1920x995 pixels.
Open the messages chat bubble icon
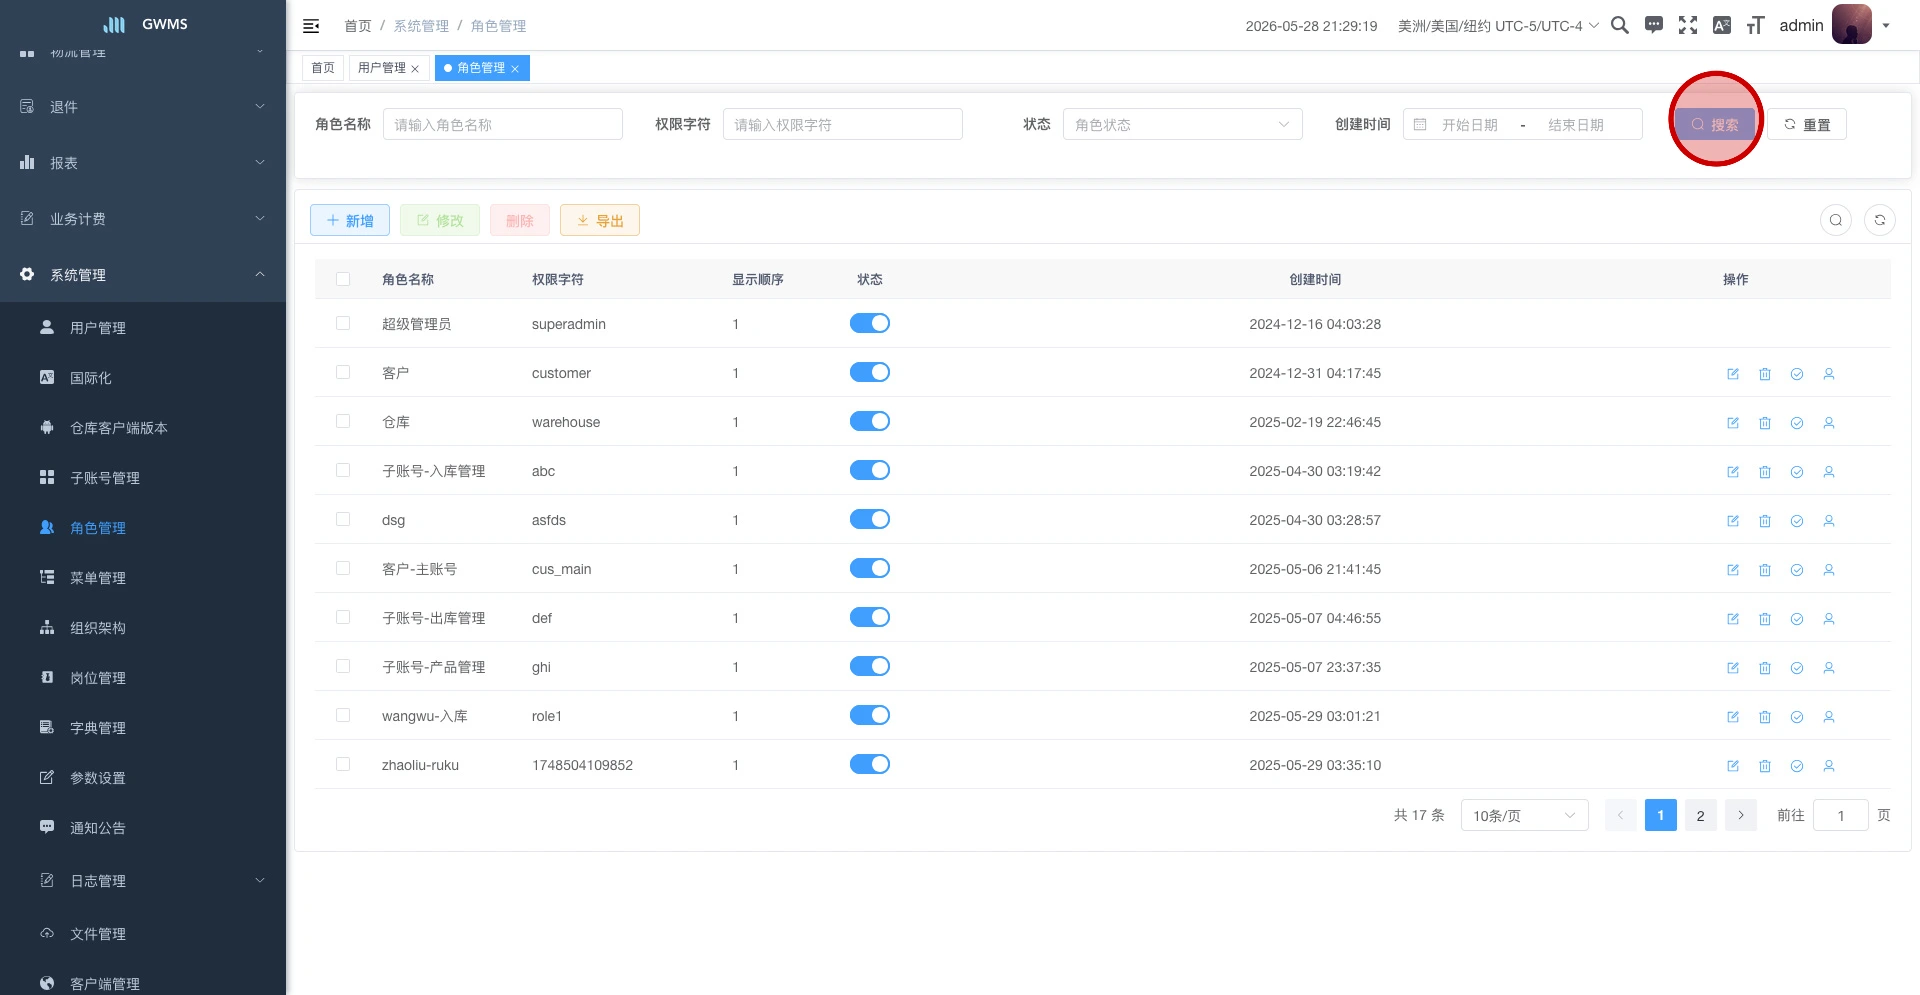coord(1654,25)
